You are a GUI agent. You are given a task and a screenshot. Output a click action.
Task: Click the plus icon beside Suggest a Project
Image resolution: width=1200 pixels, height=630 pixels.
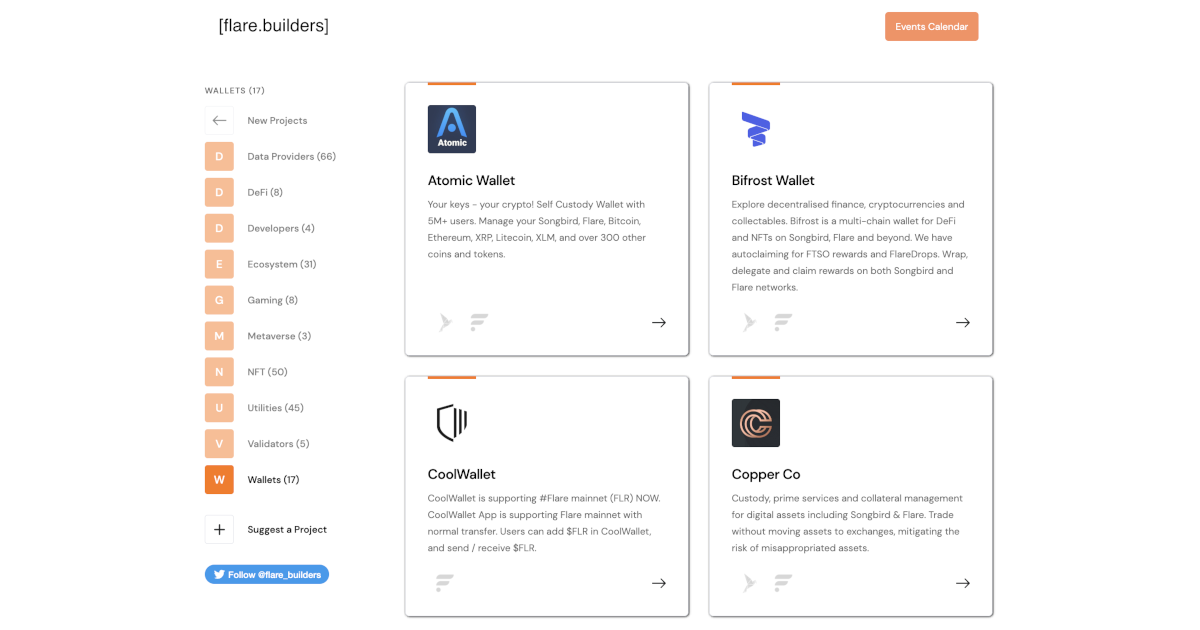219,529
